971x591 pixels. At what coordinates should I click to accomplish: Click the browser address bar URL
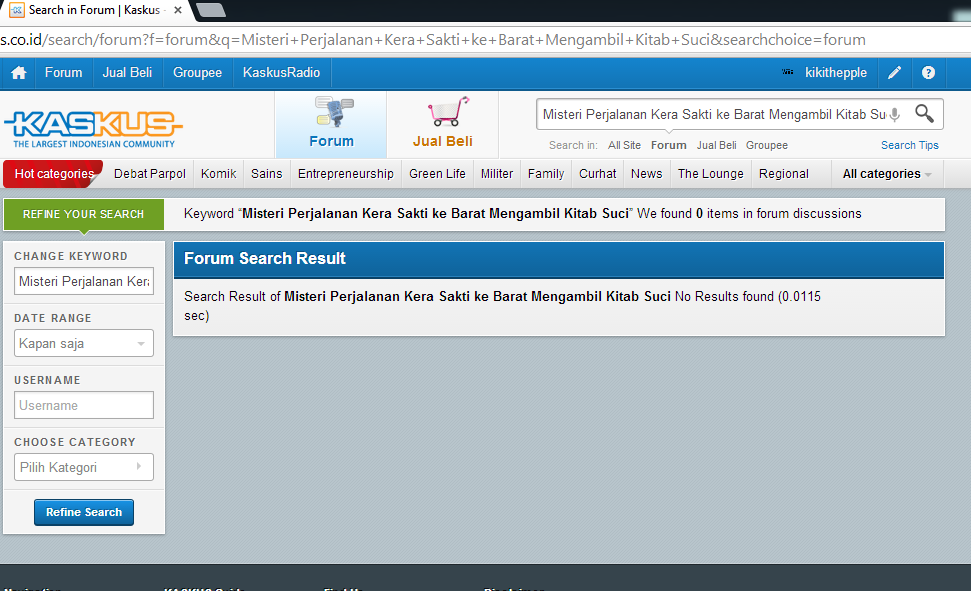[x=433, y=40]
